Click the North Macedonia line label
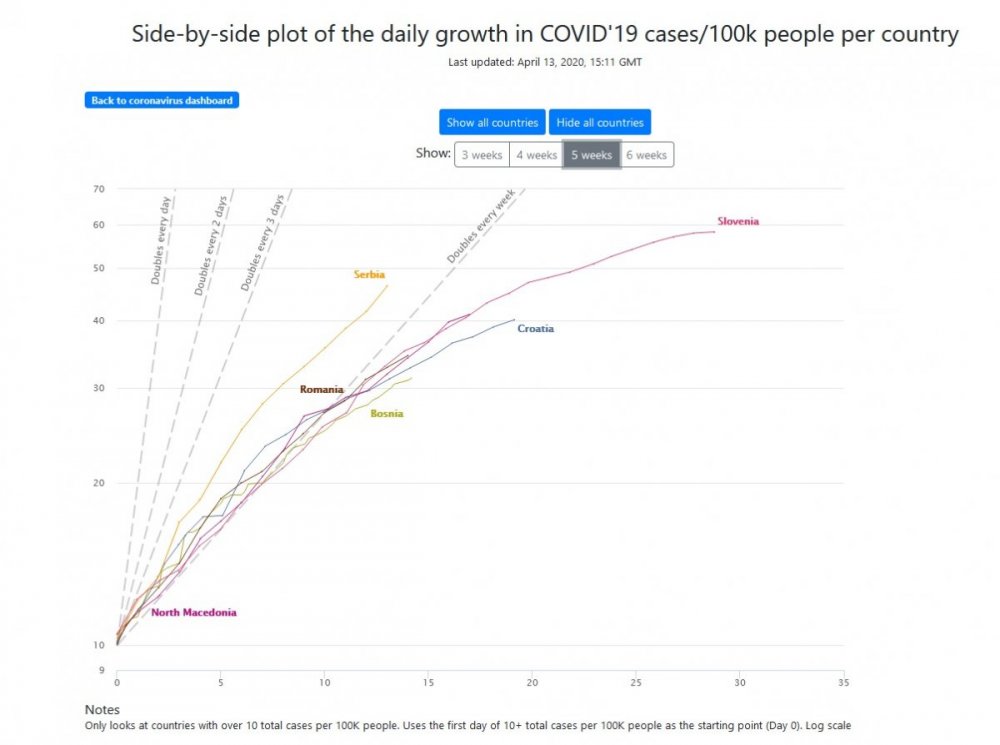The width and height of the screenshot is (1000, 745). click(194, 612)
